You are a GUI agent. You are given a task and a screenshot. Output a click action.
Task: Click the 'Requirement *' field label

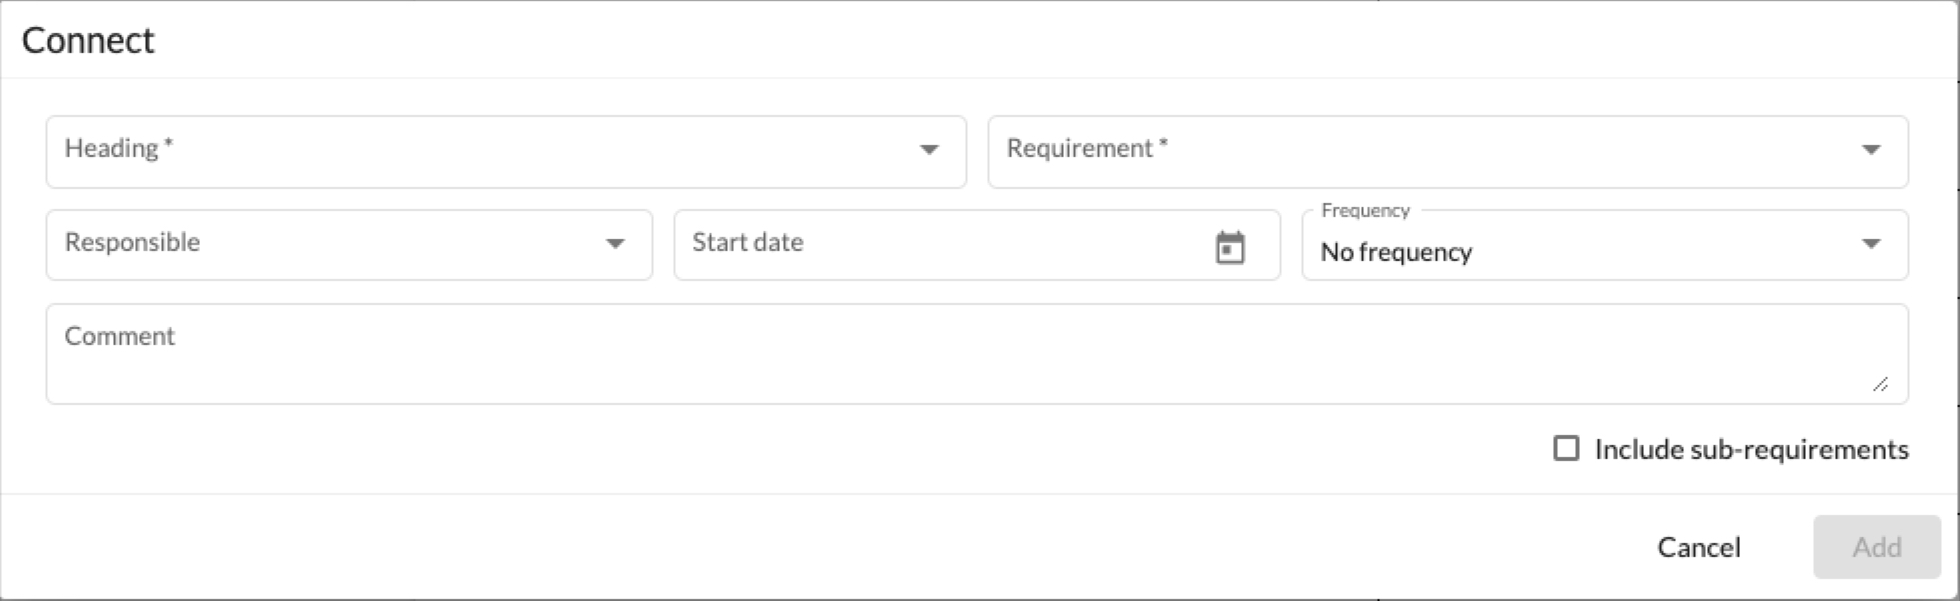1087,148
